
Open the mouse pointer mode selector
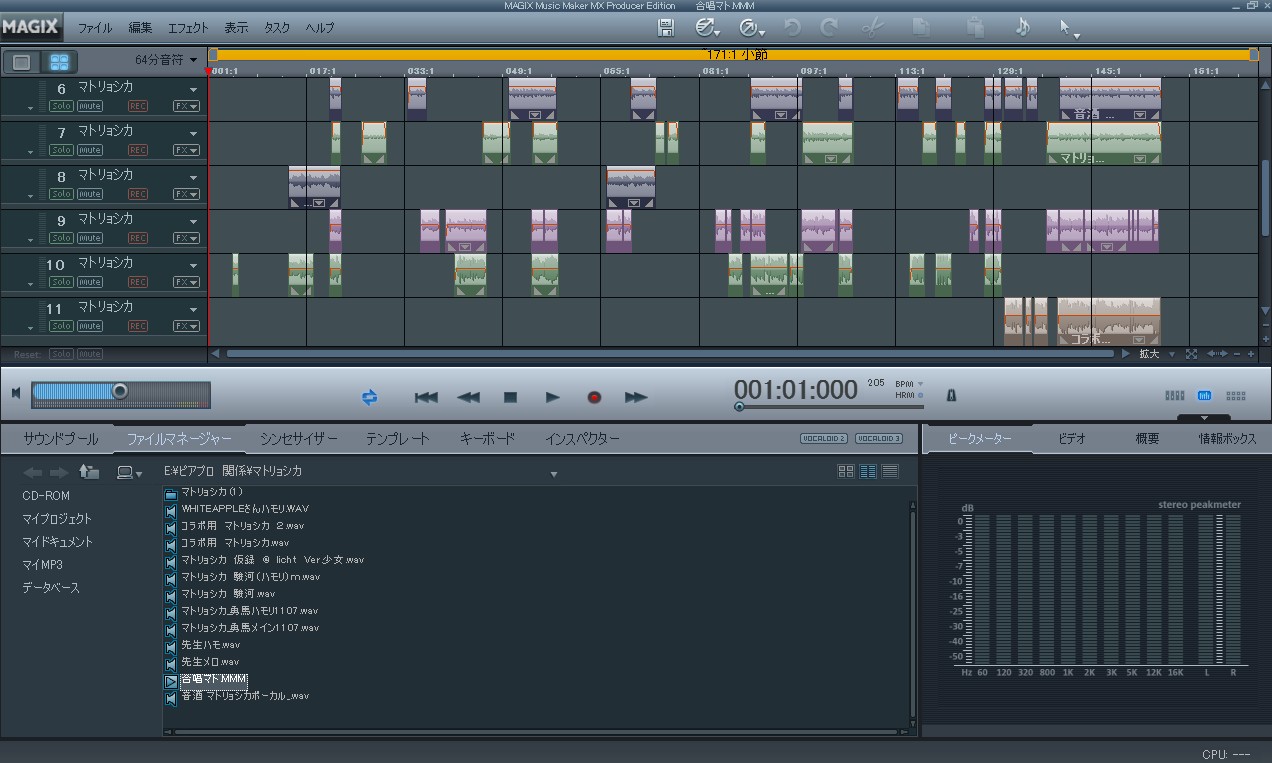1069,29
